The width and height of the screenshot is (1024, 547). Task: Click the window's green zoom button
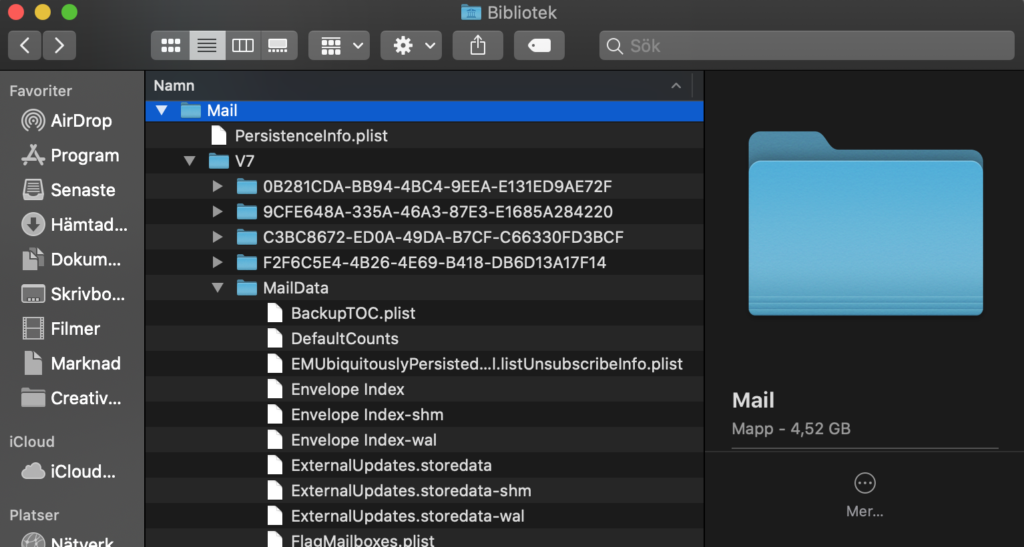coord(69,12)
